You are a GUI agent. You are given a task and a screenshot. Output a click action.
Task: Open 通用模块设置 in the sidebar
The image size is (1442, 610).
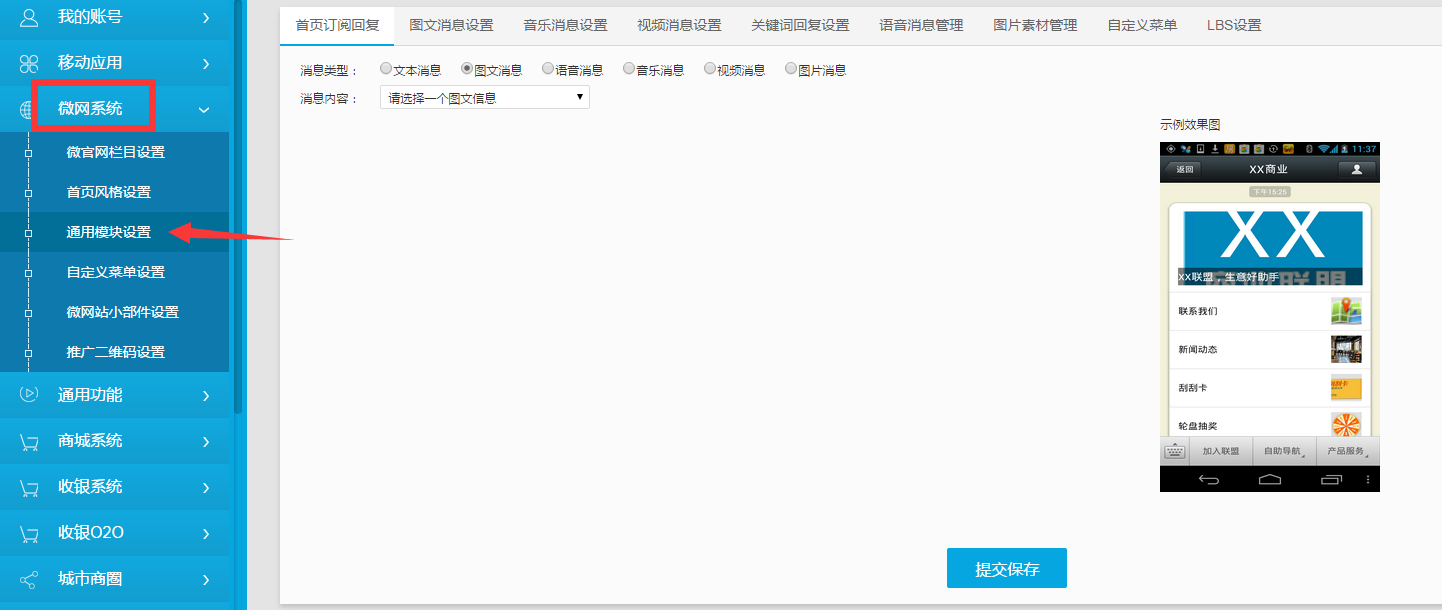(x=108, y=232)
